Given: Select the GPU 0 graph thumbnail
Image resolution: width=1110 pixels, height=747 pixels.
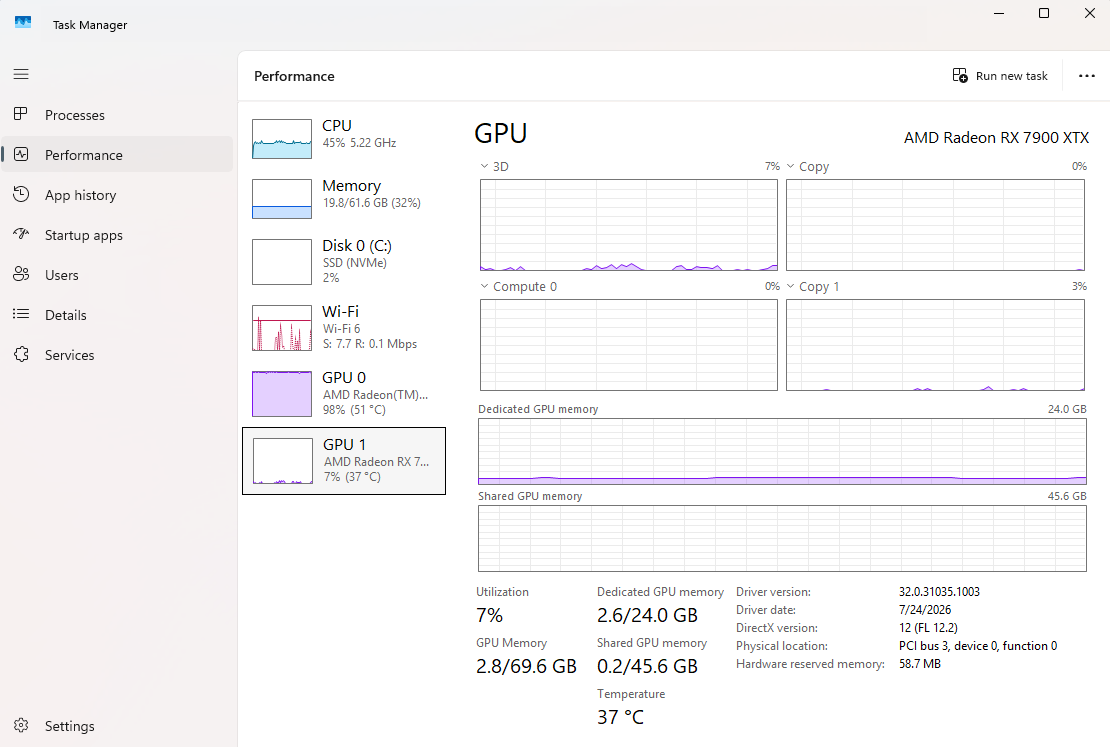Looking at the screenshot, I should tap(282, 394).
